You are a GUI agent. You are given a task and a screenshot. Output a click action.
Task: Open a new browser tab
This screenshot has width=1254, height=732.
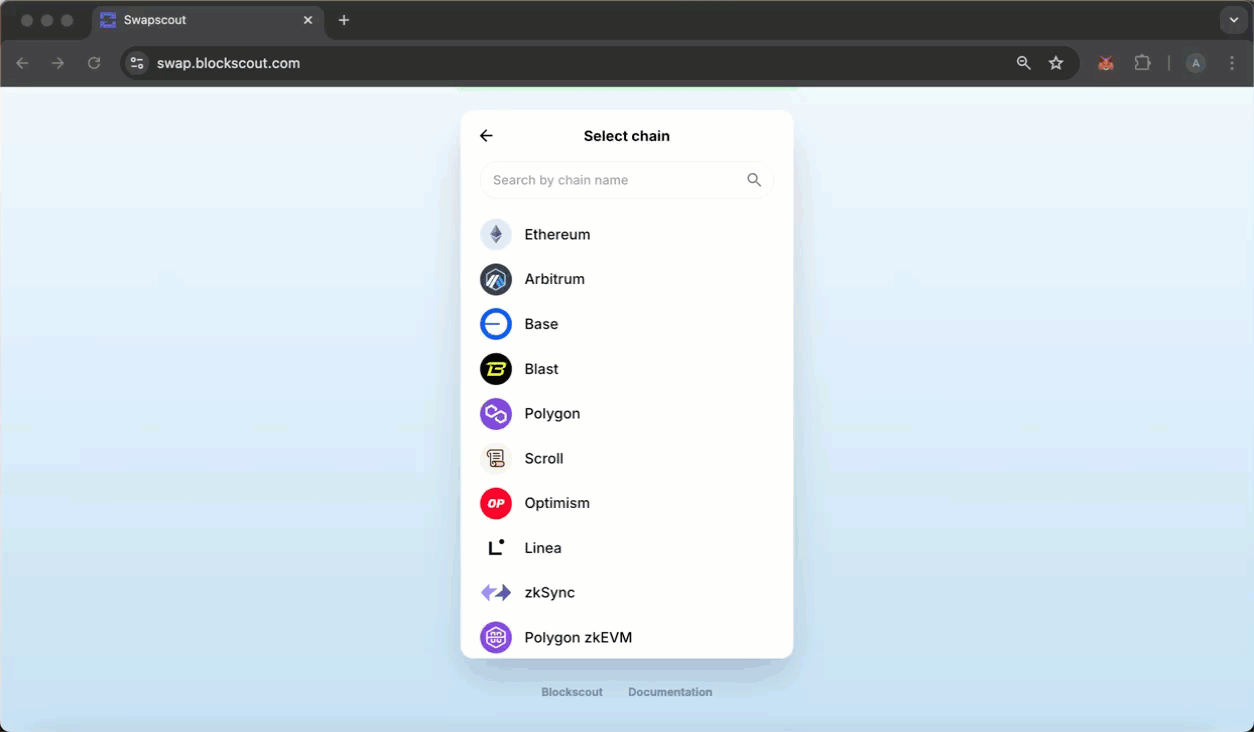point(344,20)
